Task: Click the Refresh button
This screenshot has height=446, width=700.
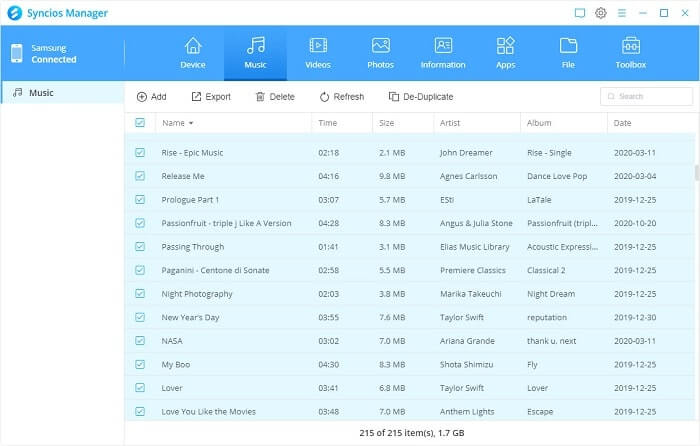Action: (x=342, y=96)
